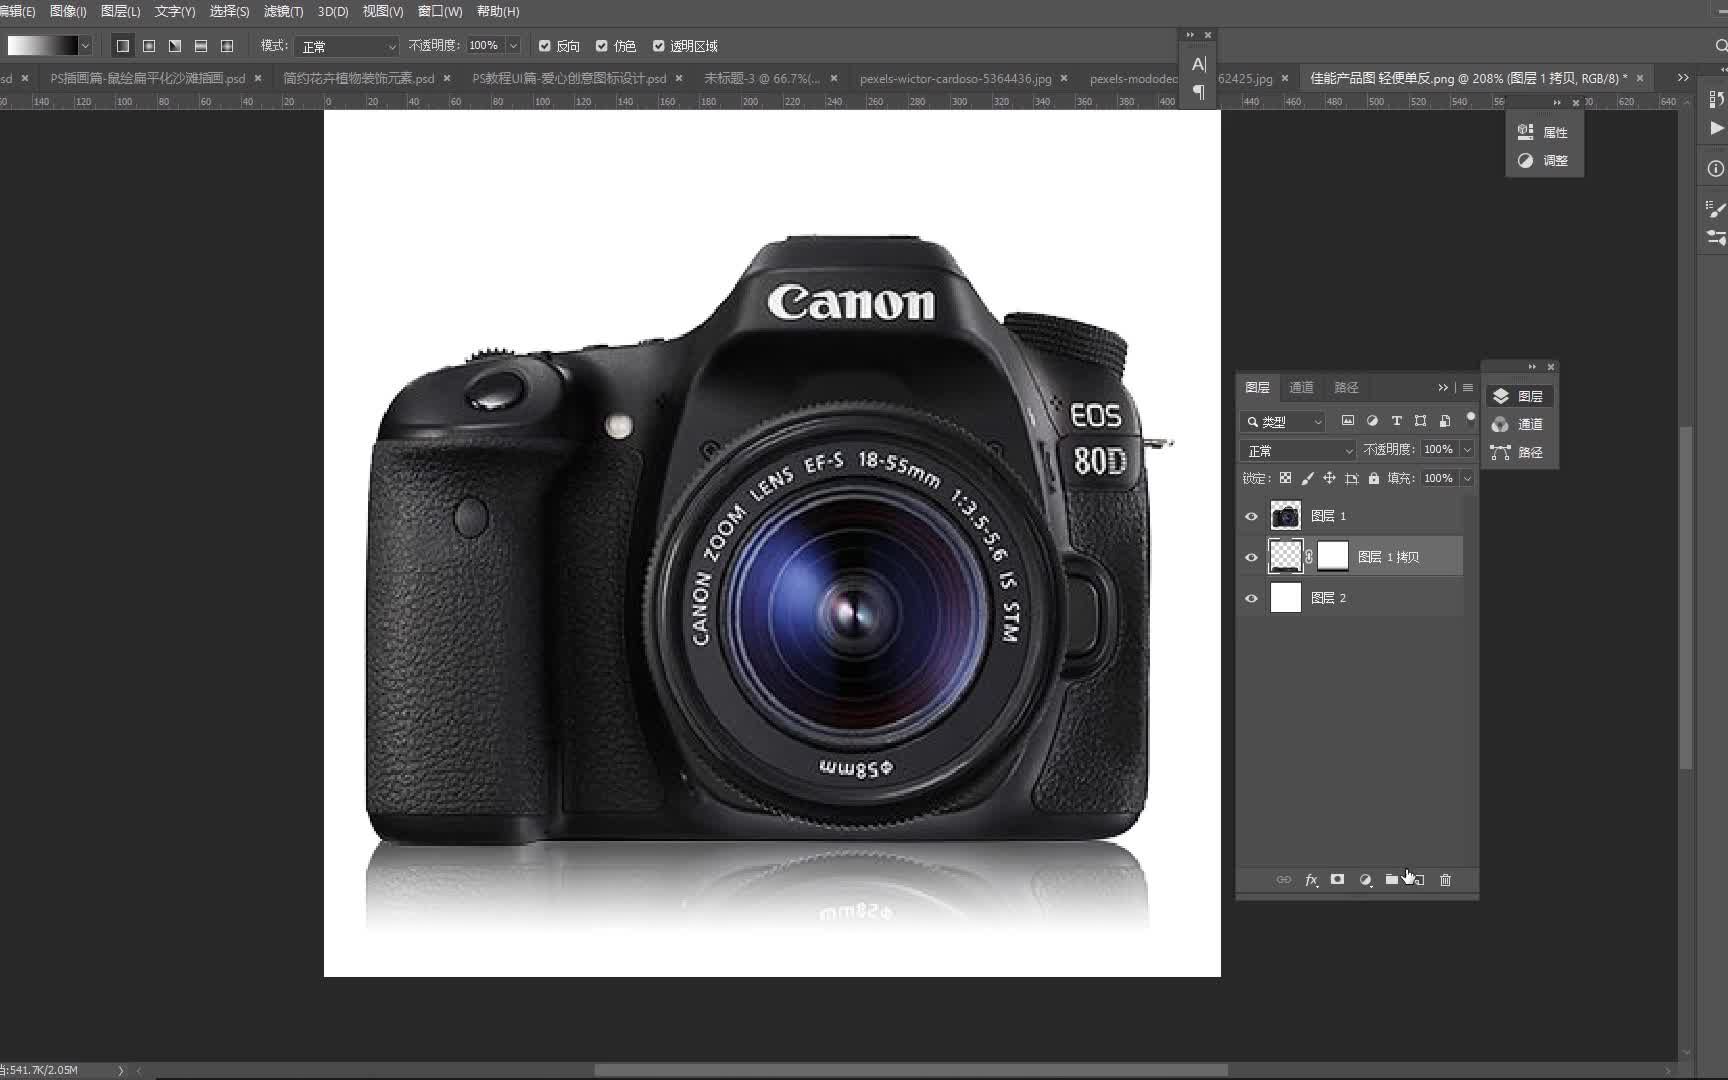
Task: Click the options bar opacity 100% field
Action: (485, 46)
